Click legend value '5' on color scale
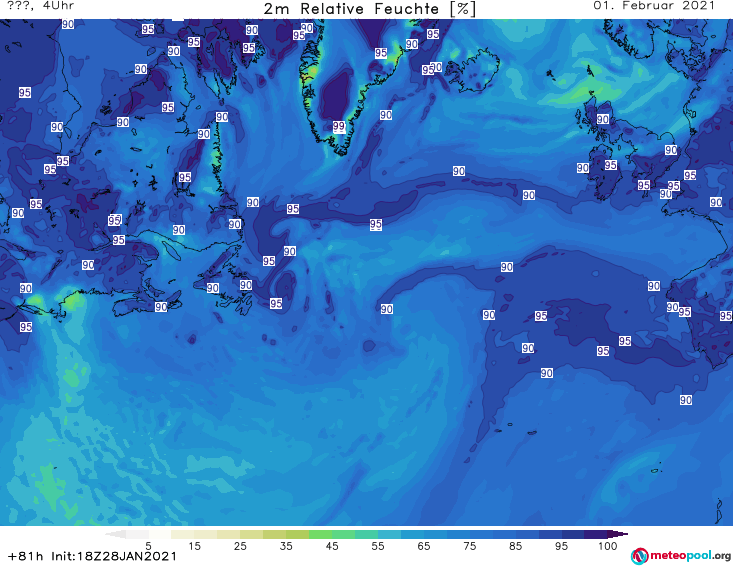Screen dimensions: 733x566 148,546
